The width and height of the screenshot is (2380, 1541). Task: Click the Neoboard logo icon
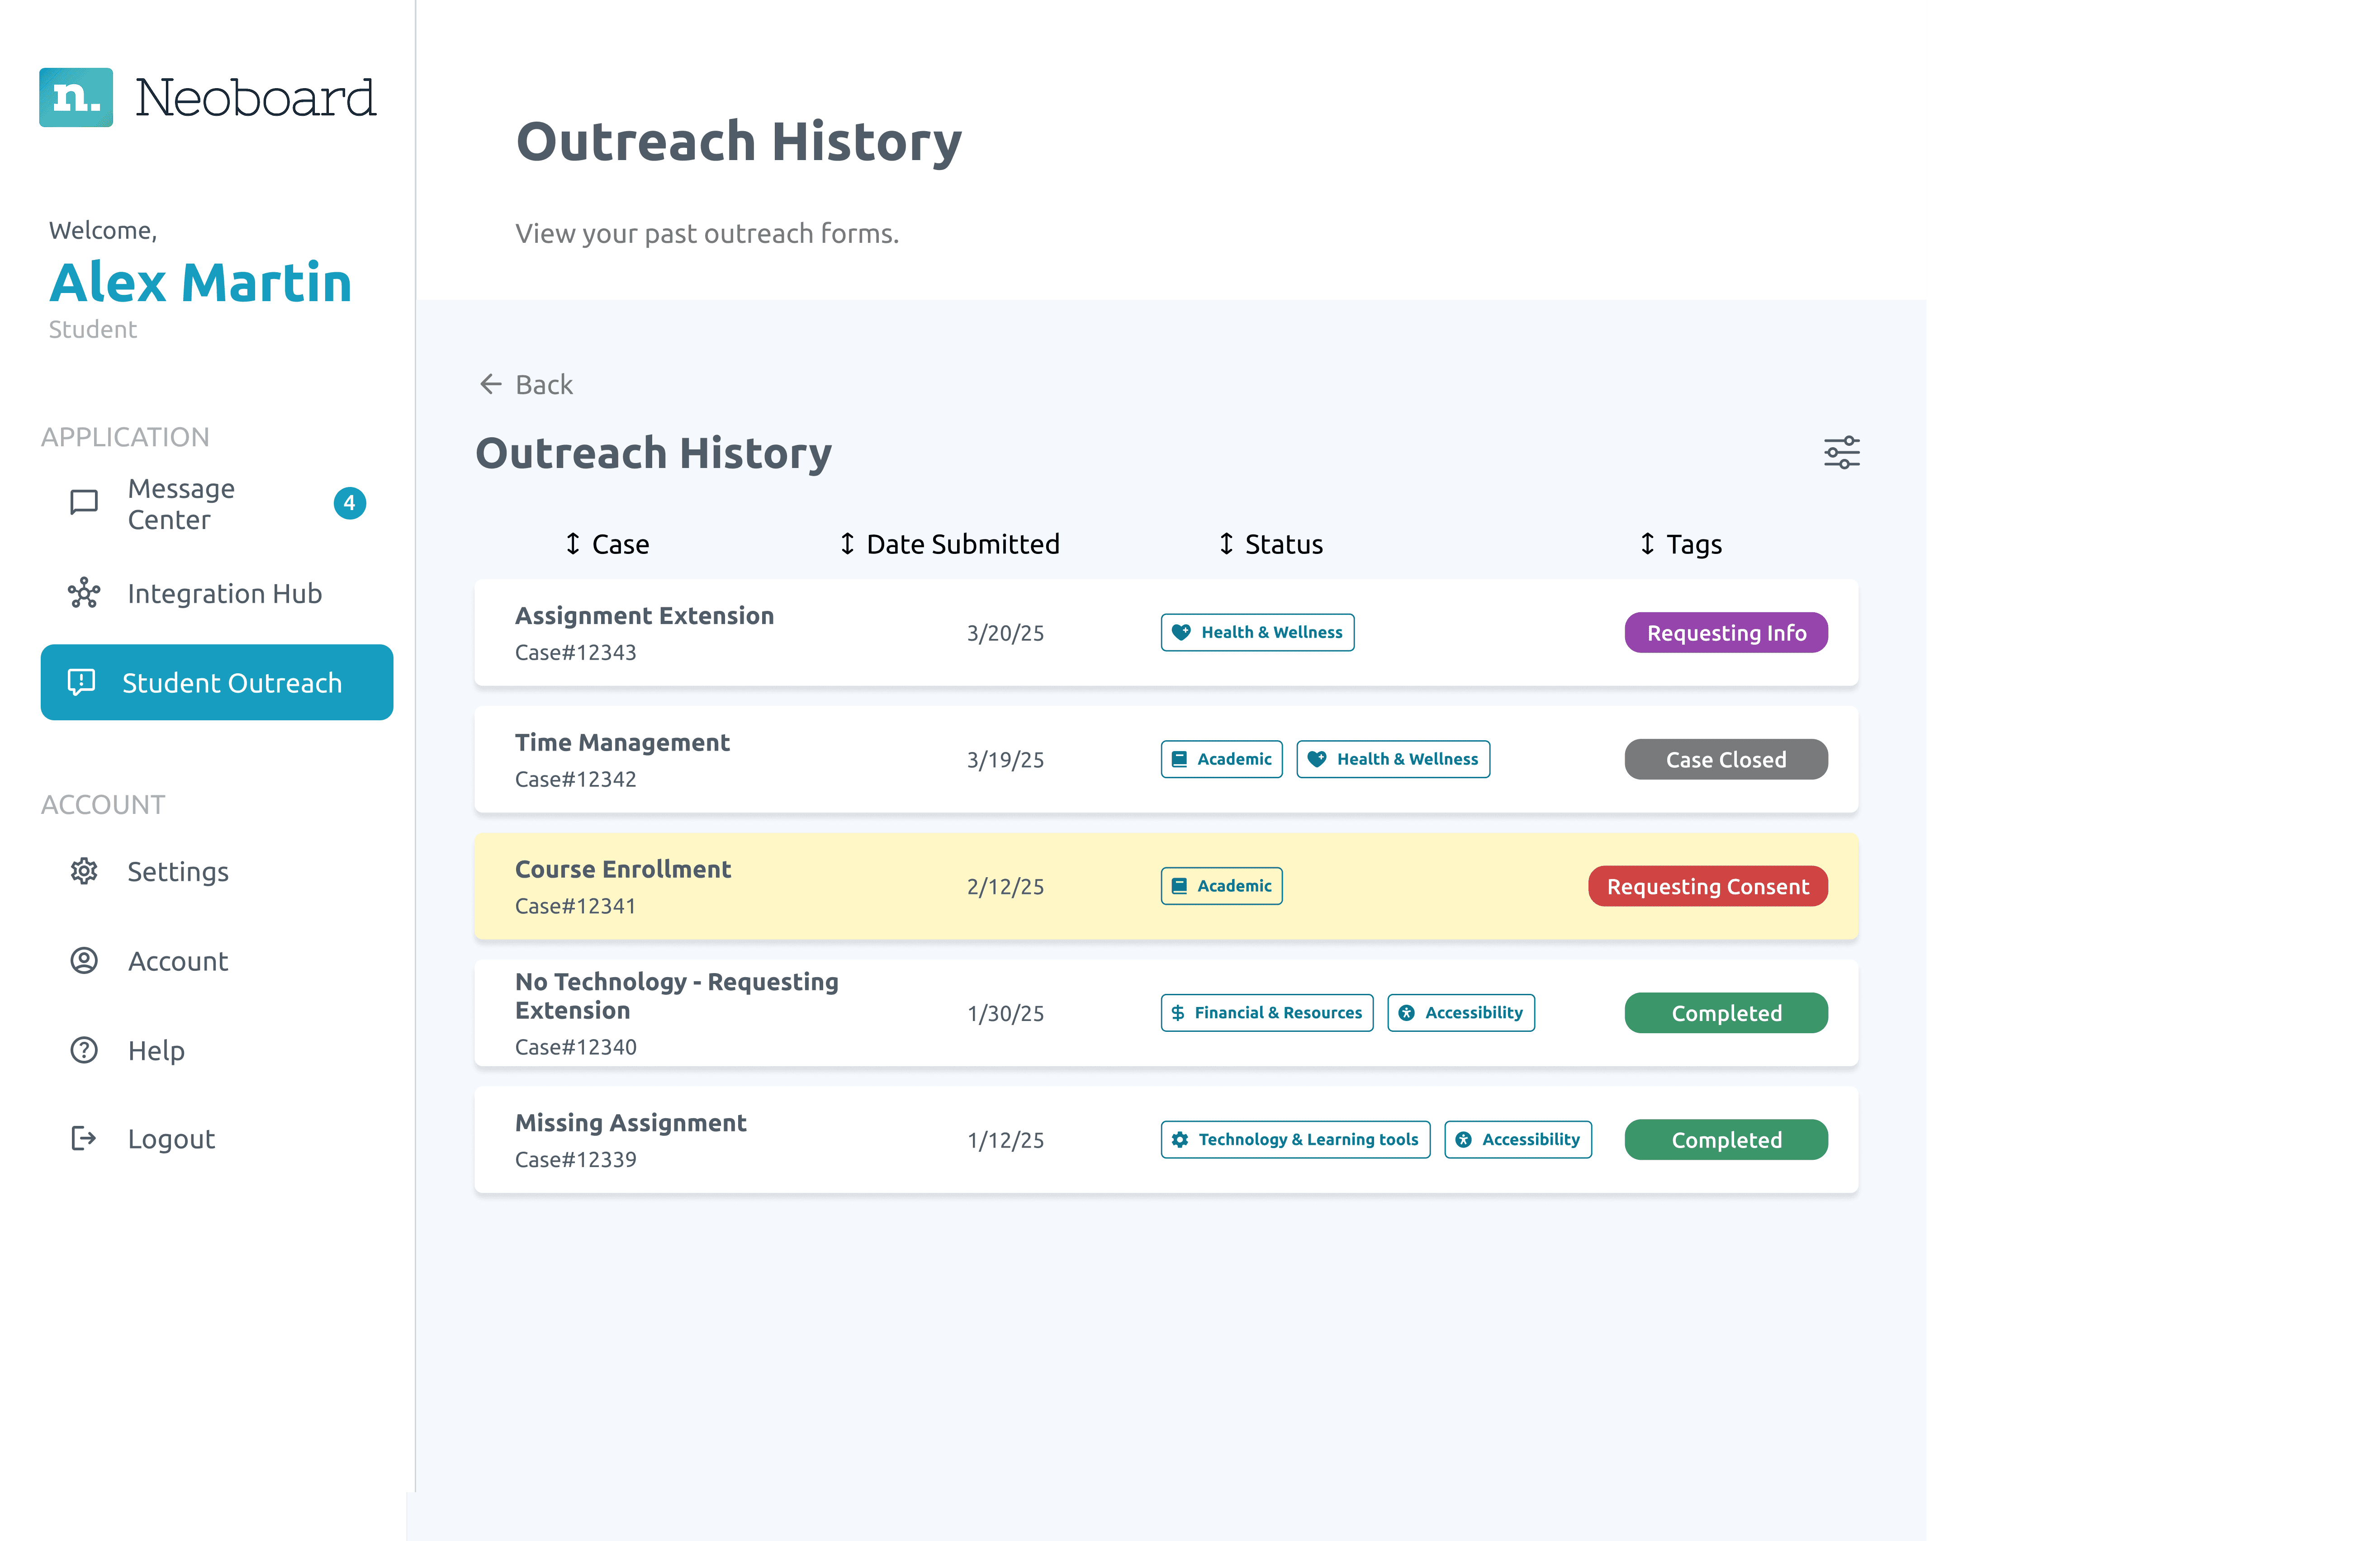point(76,98)
